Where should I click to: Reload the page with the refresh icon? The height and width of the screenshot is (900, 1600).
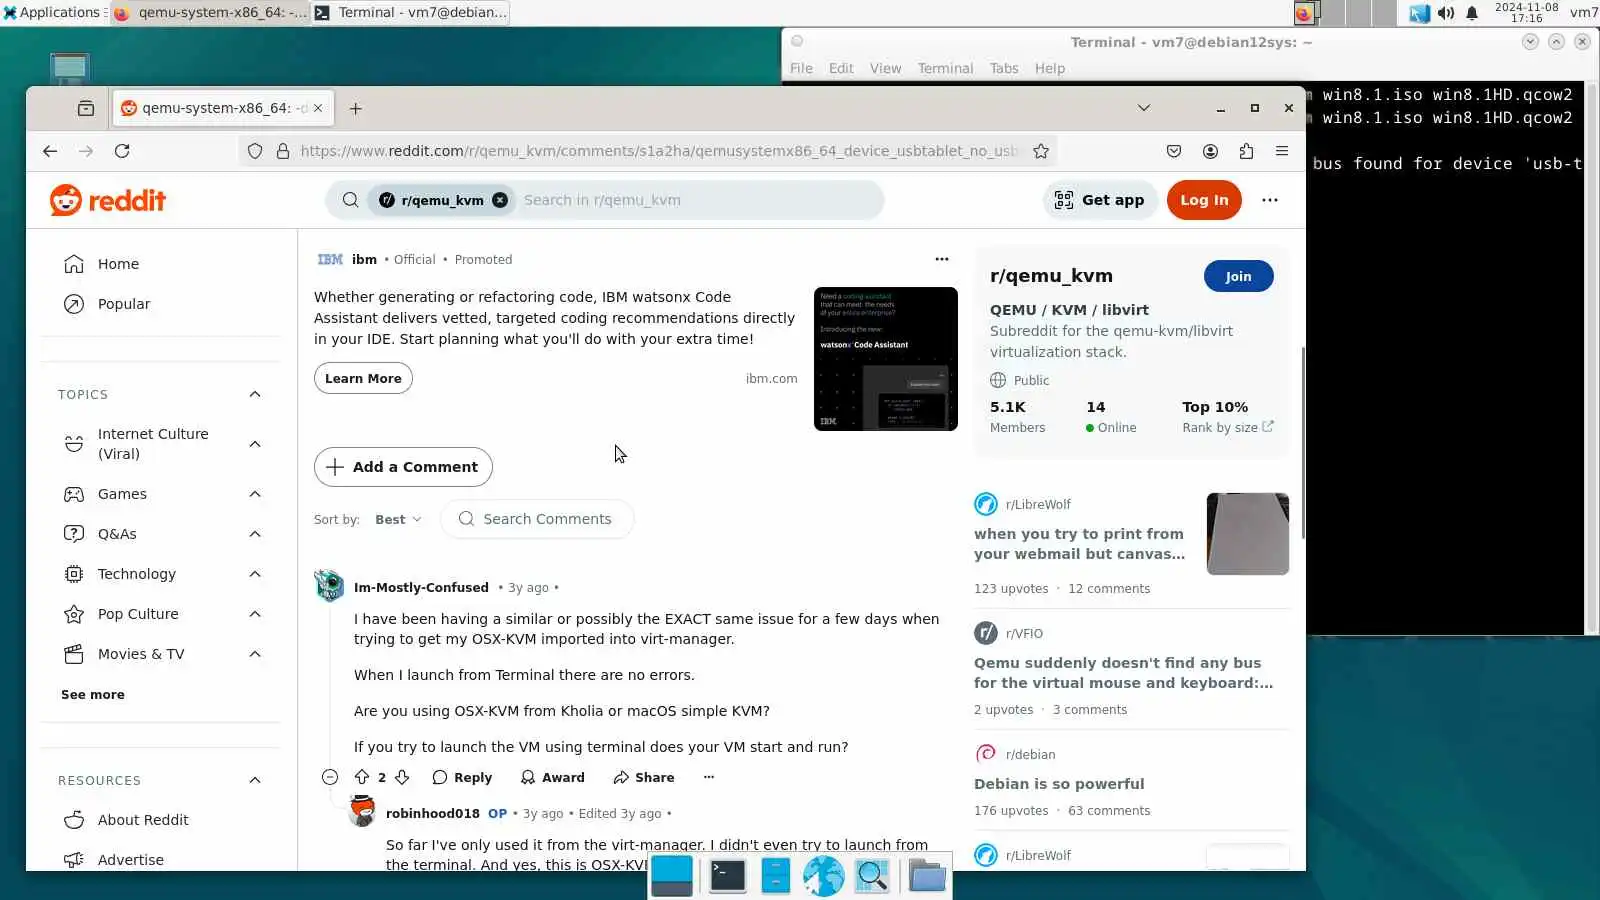point(122,151)
